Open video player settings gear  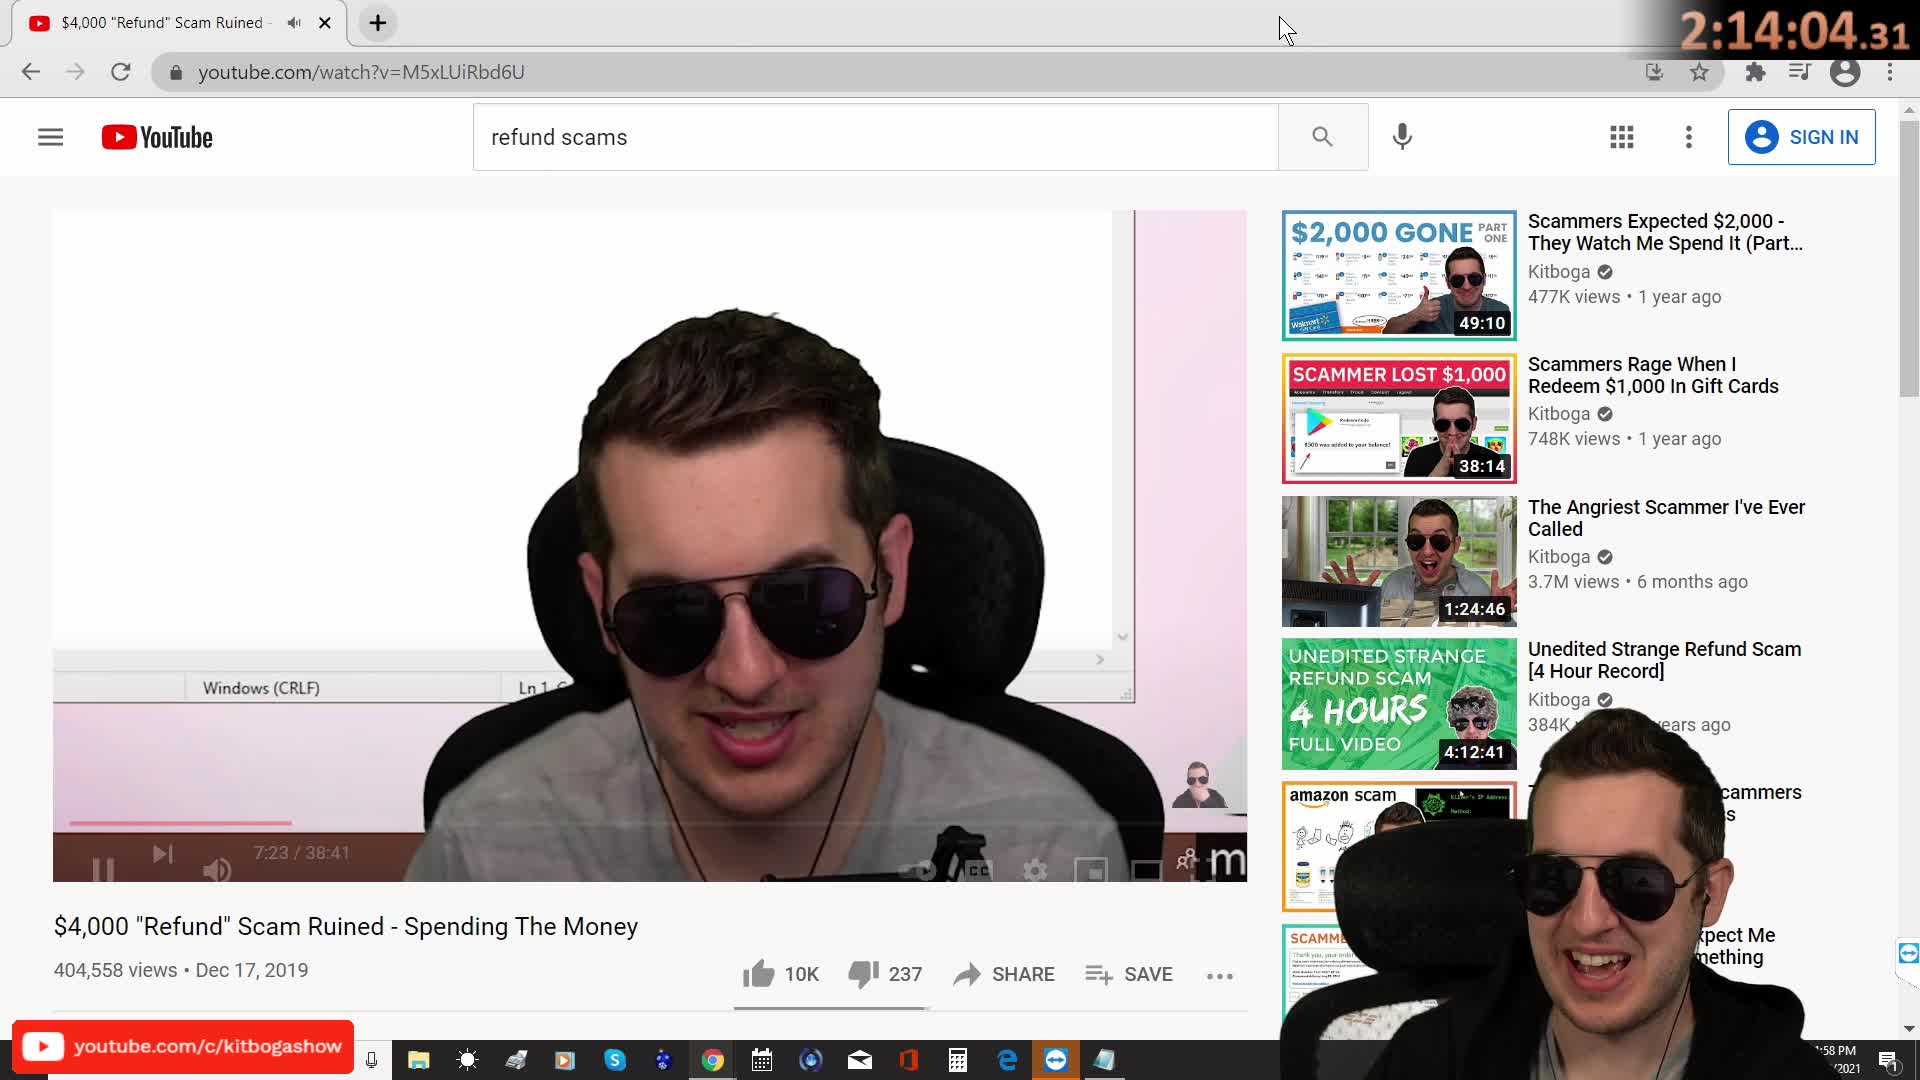pos(1035,870)
